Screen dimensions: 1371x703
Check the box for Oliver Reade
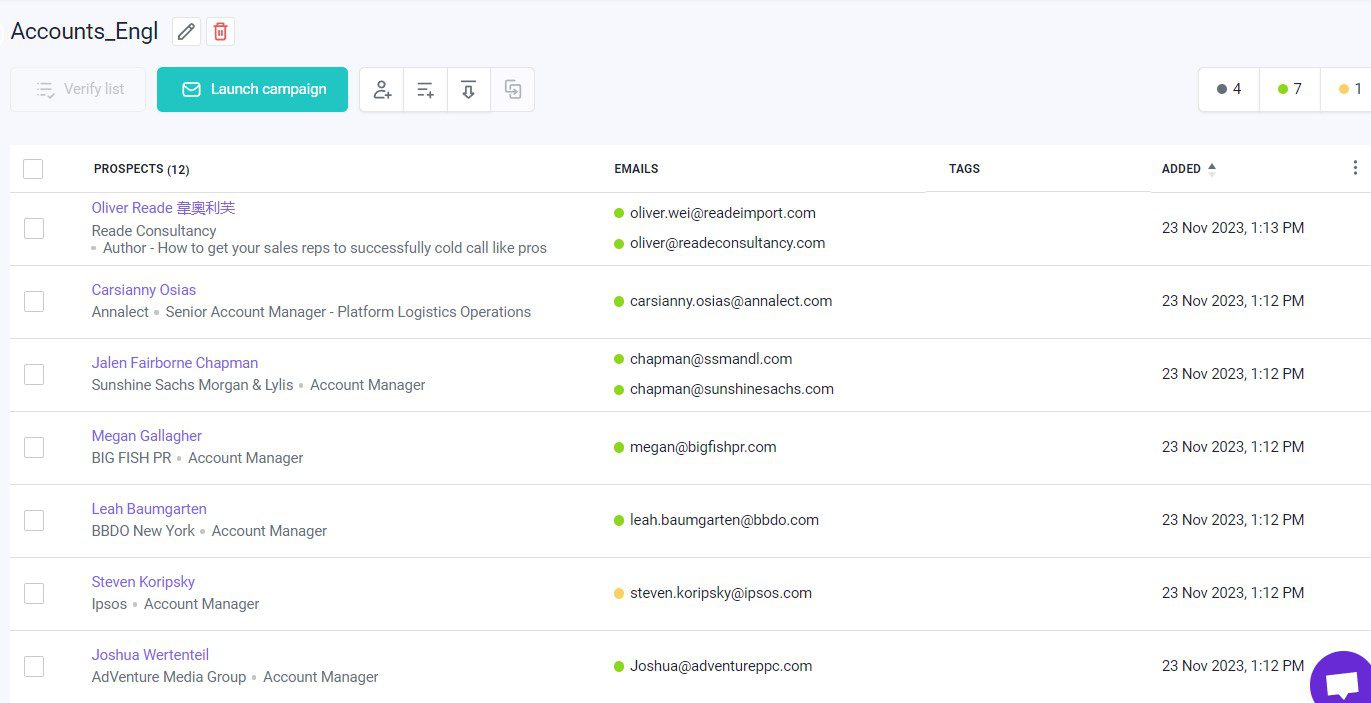(34, 228)
